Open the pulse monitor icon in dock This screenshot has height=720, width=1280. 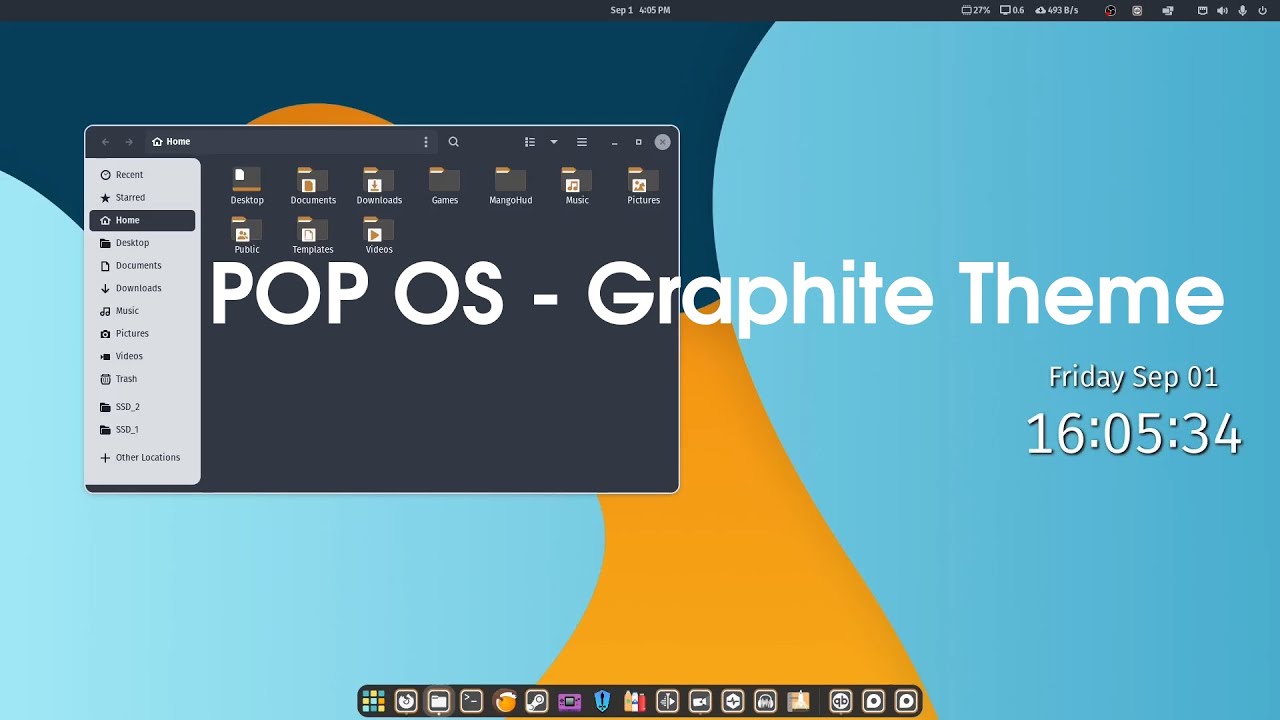[733, 701]
